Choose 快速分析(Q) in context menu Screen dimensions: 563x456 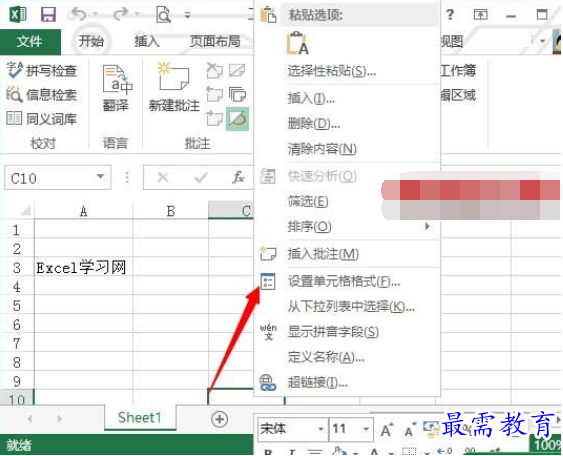[x=322, y=176]
